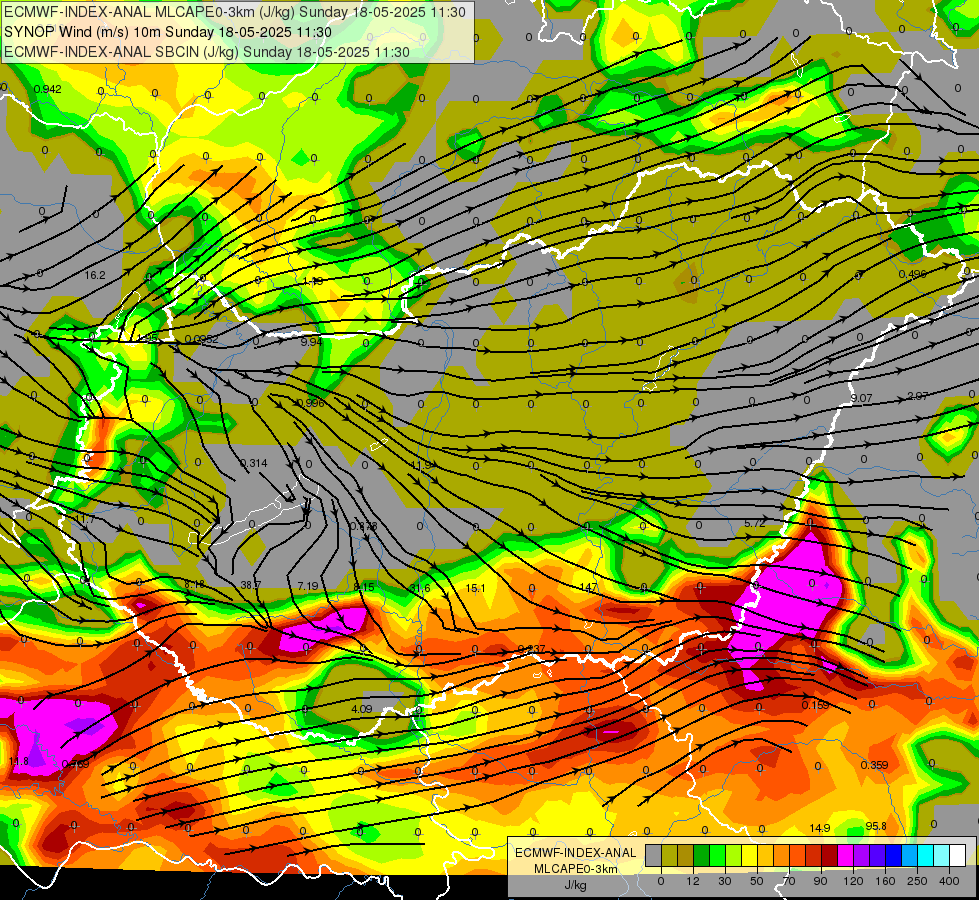The height and width of the screenshot is (900, 979).
Task: Click the station value 15.1
Action: 475,588
